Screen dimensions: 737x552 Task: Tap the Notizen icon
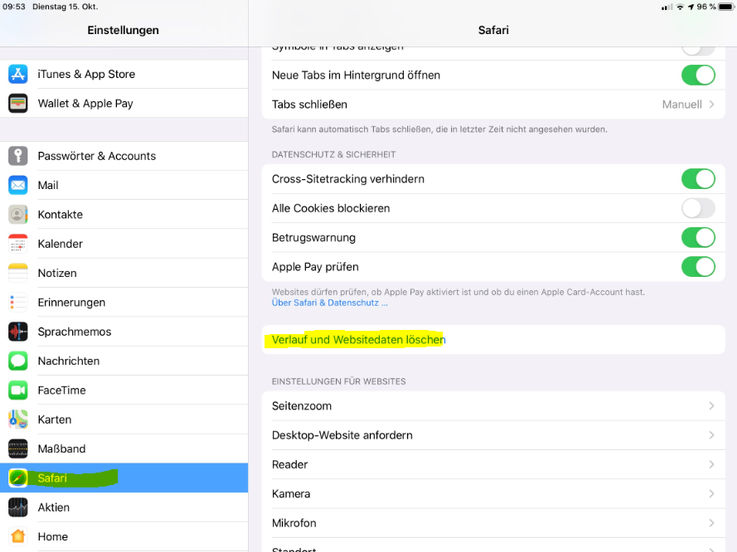[x=18, y=273]
